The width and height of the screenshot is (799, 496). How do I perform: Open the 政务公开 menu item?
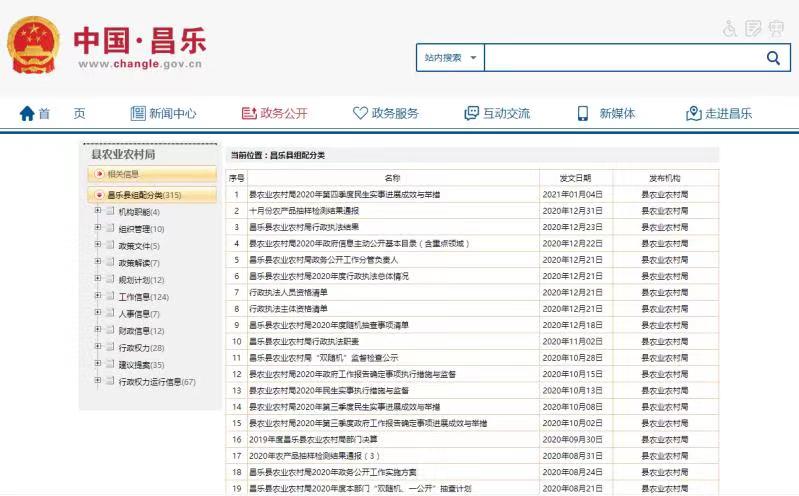pos(274,114)
